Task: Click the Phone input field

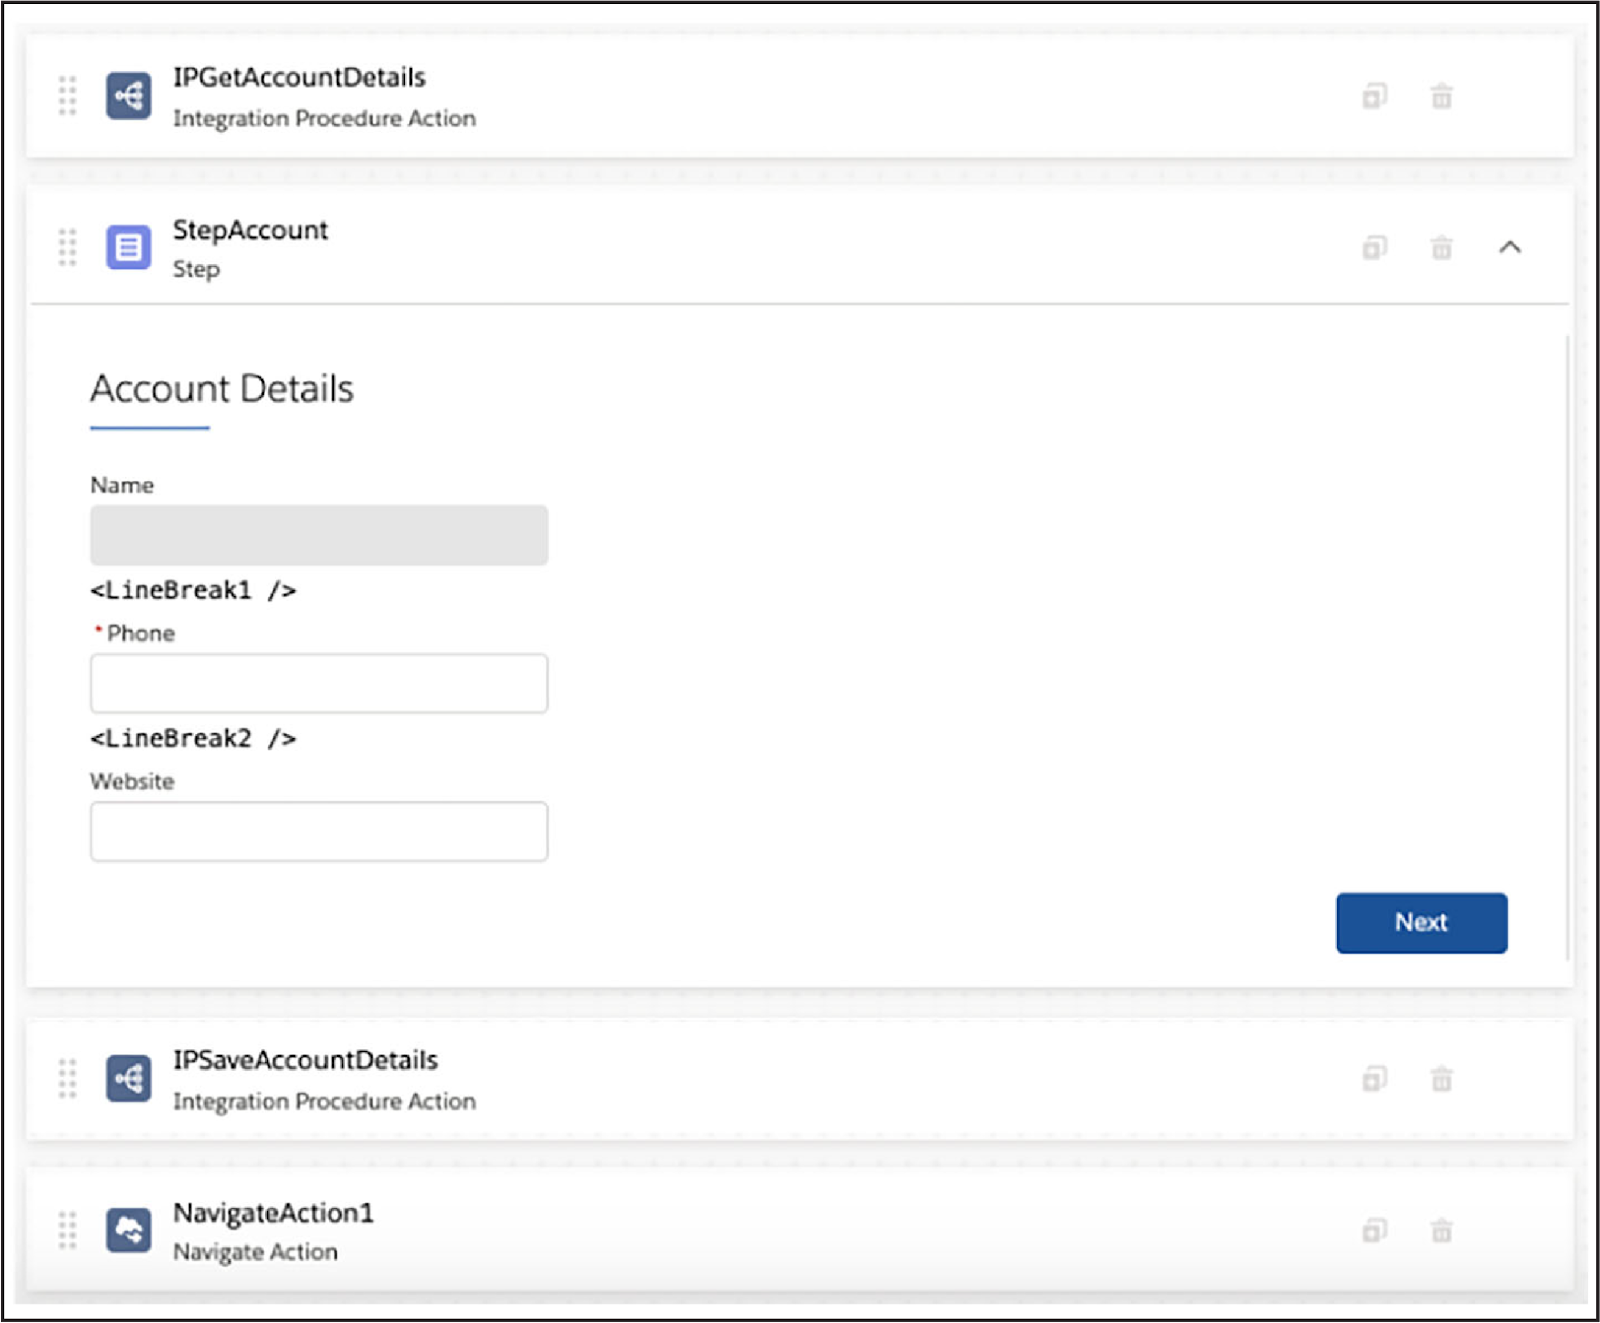Action: click(318, 683)
